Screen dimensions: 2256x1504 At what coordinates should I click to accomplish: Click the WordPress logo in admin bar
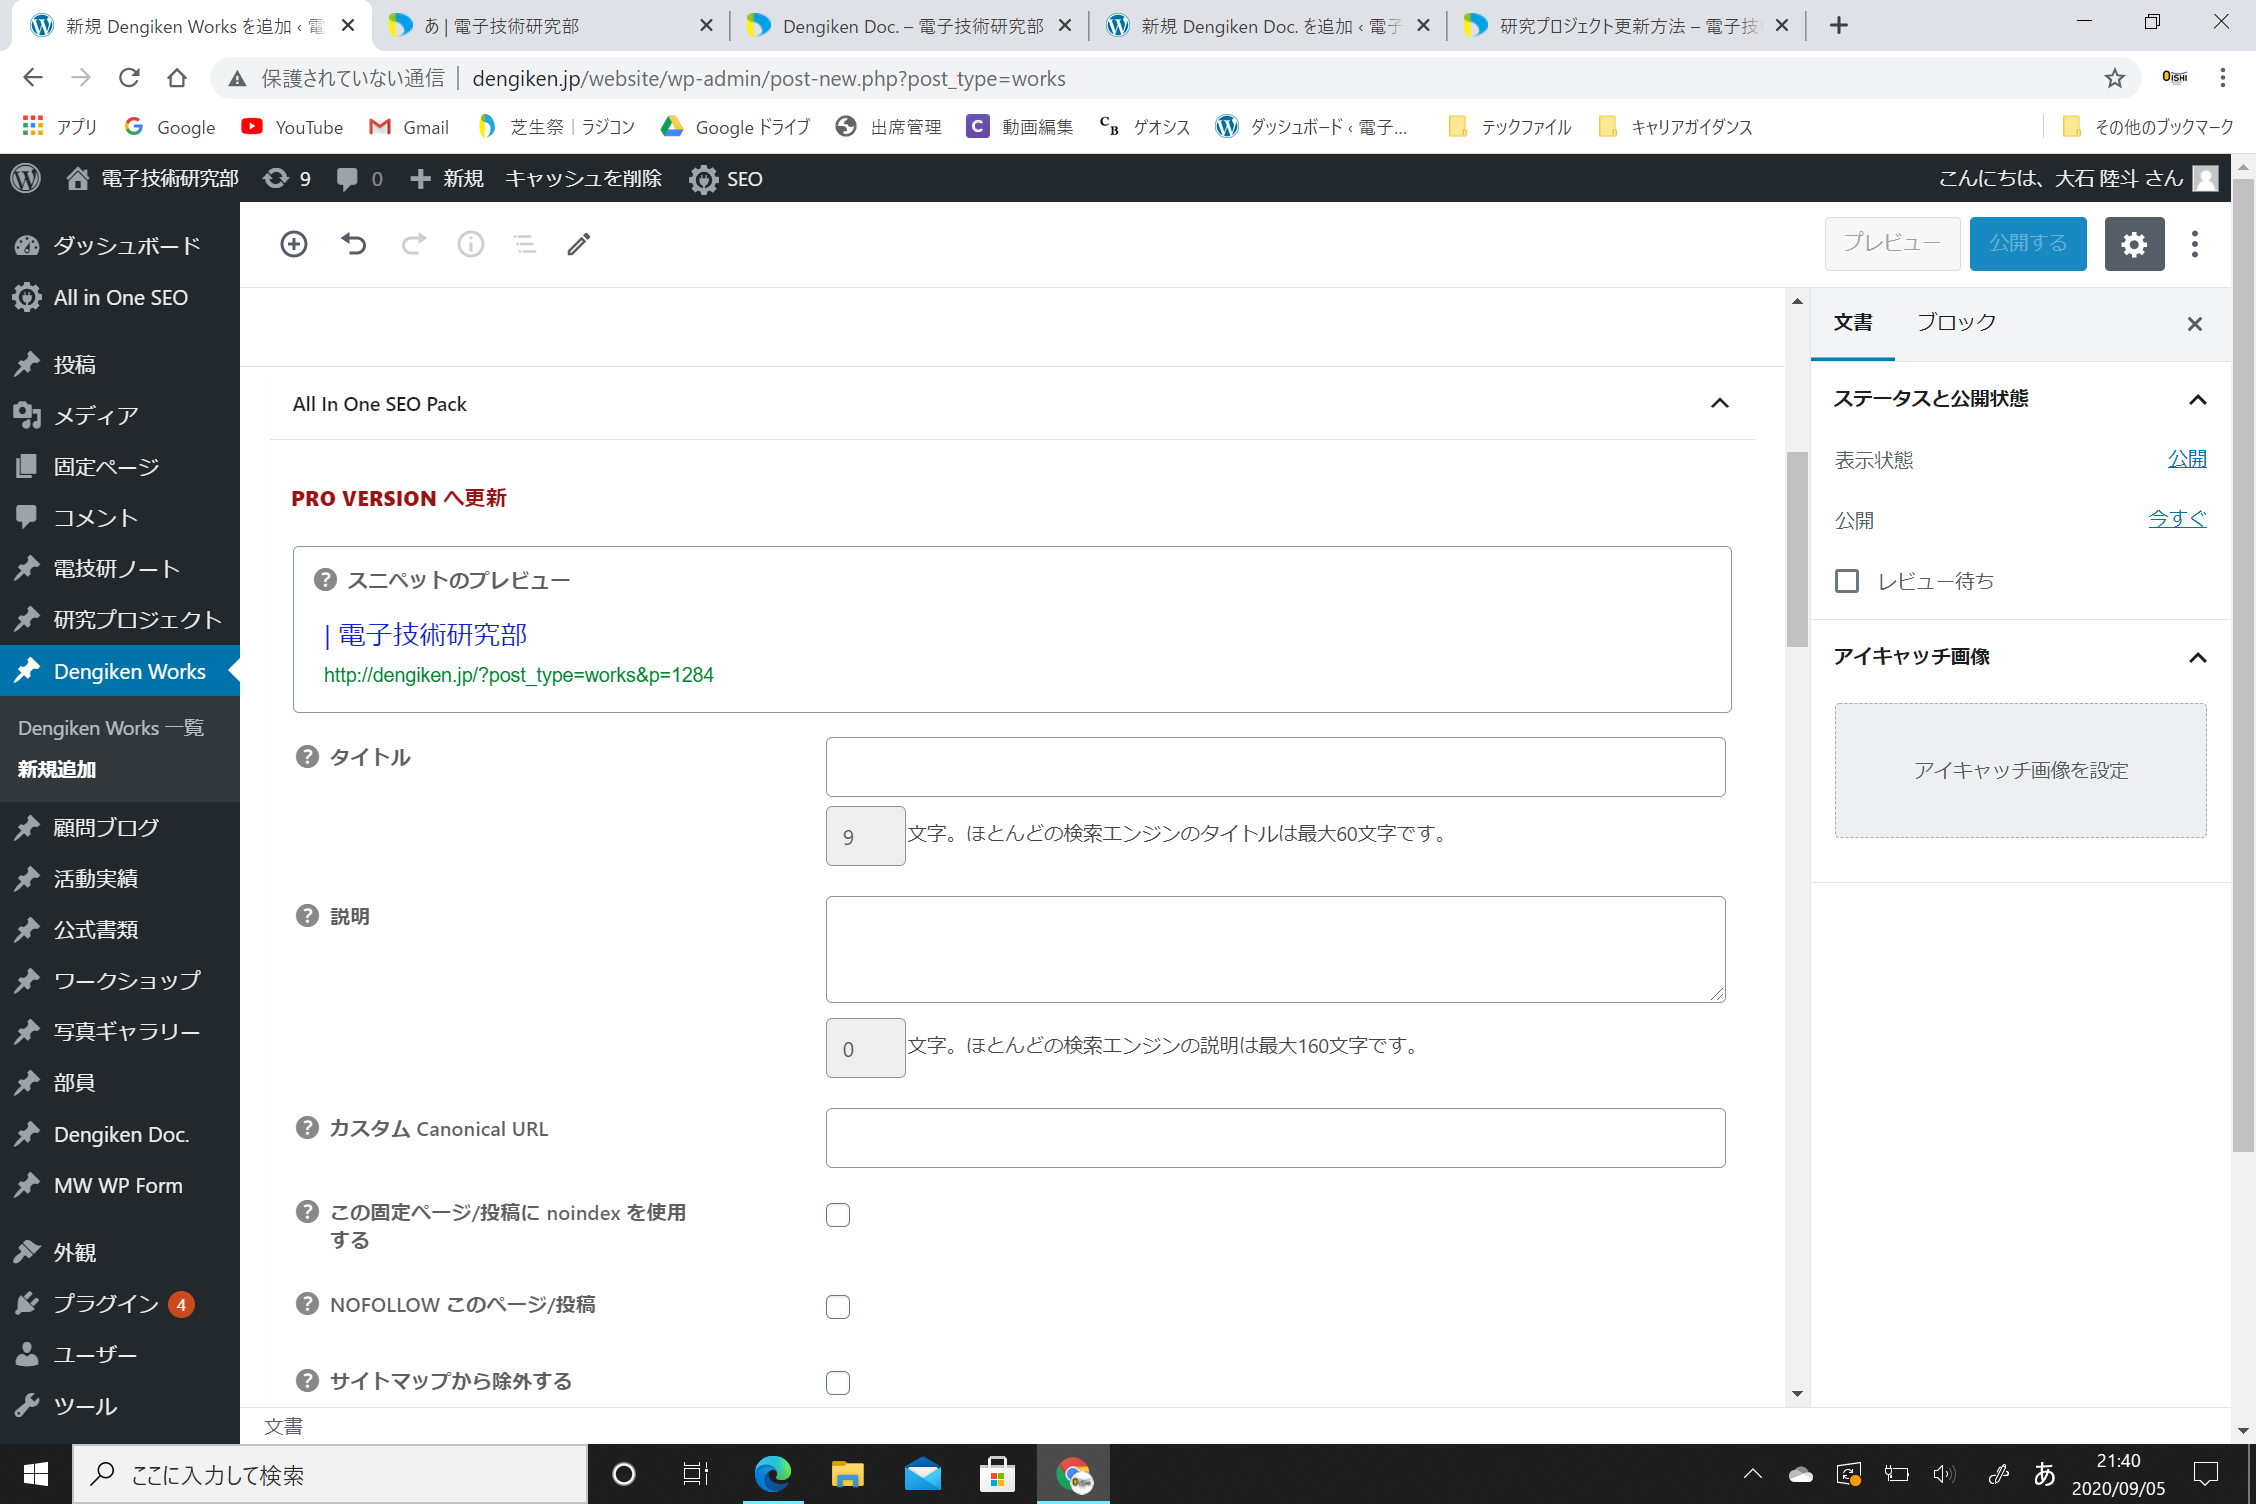26,178
